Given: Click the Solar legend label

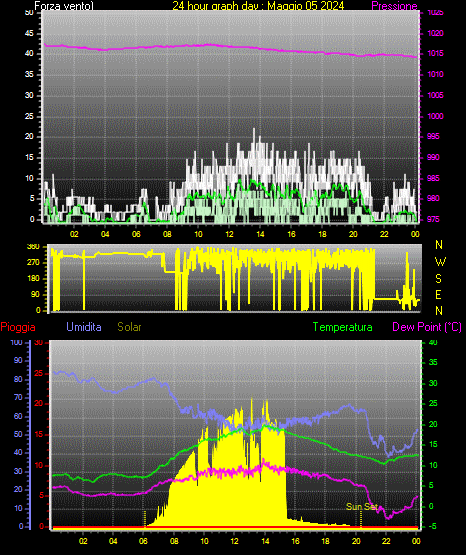Looking at the screenshot, I should (129, 327).
